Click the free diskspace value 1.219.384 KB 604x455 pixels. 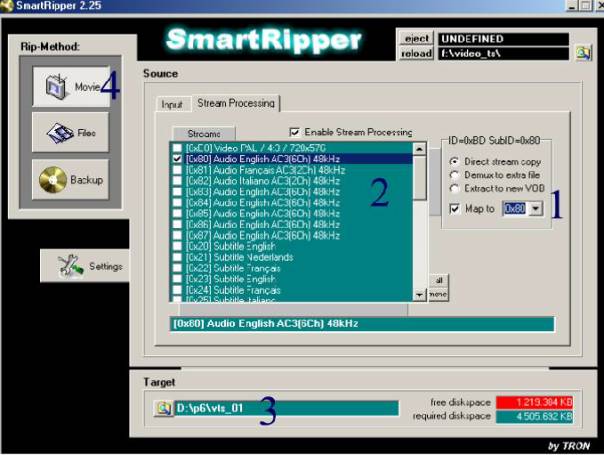tap(534, 402)
